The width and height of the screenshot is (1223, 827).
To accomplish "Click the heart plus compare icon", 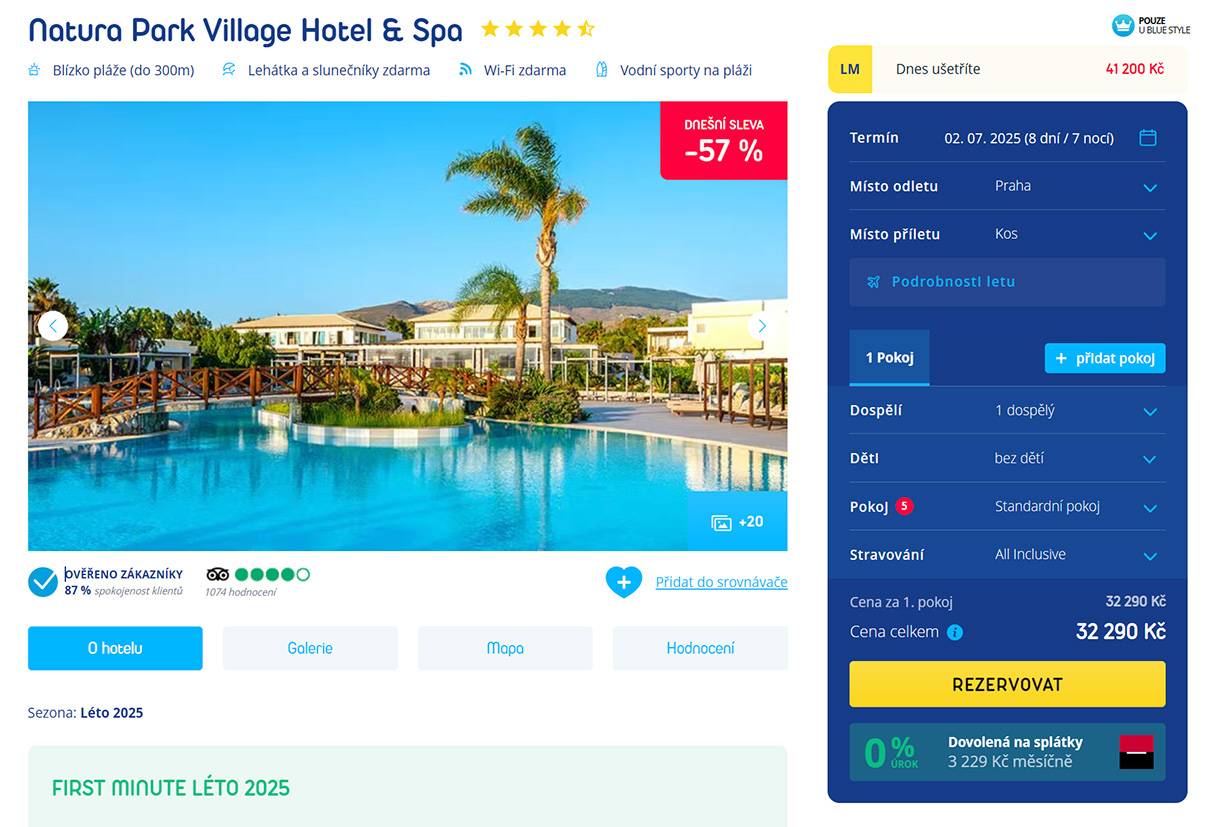I will (624, 582).
